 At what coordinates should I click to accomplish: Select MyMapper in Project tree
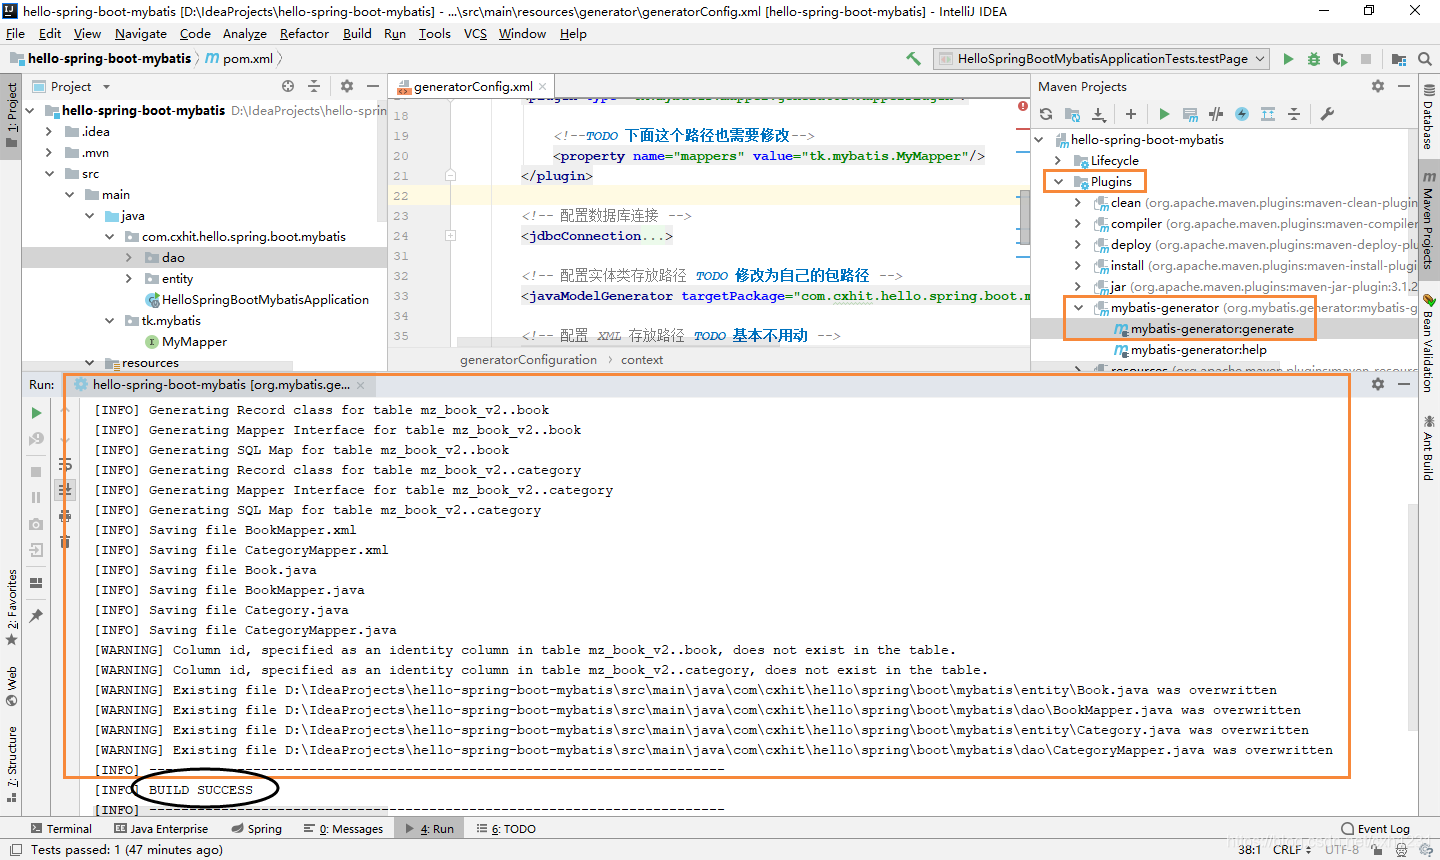(x=194, y=342)
